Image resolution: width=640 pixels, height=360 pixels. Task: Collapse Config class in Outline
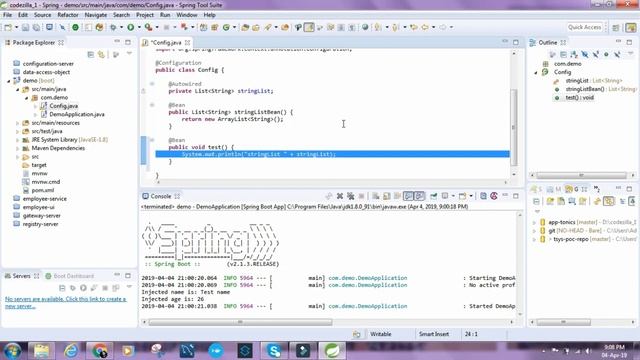point(536,73)
